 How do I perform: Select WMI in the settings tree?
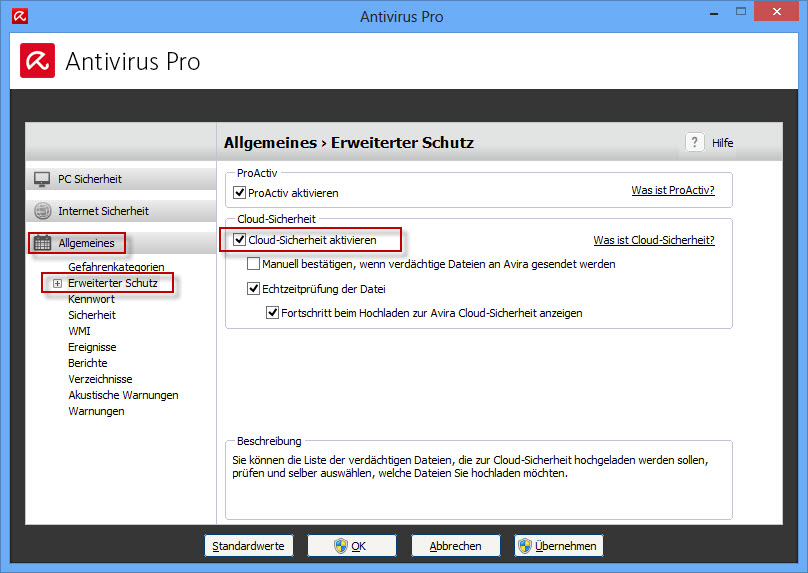point(79,331)
